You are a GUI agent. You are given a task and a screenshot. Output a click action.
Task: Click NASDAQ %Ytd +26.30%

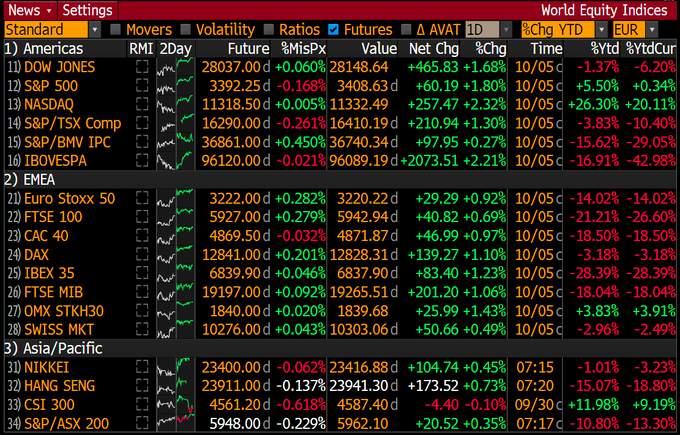(x=593, y=105)
